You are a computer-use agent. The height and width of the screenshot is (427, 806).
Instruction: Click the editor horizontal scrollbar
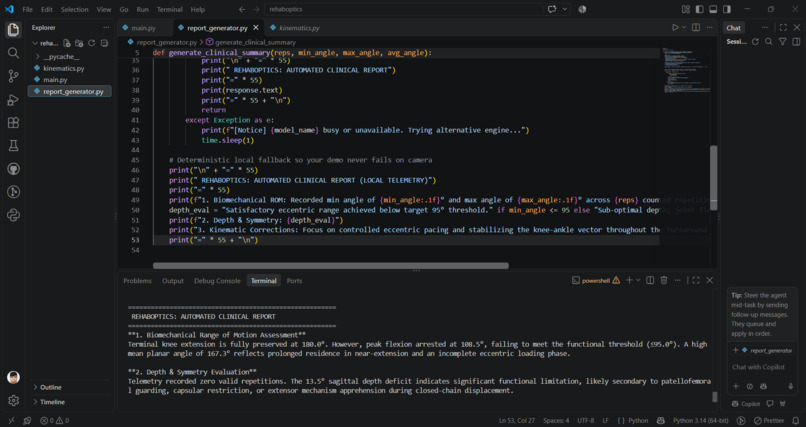coord(331,266)
